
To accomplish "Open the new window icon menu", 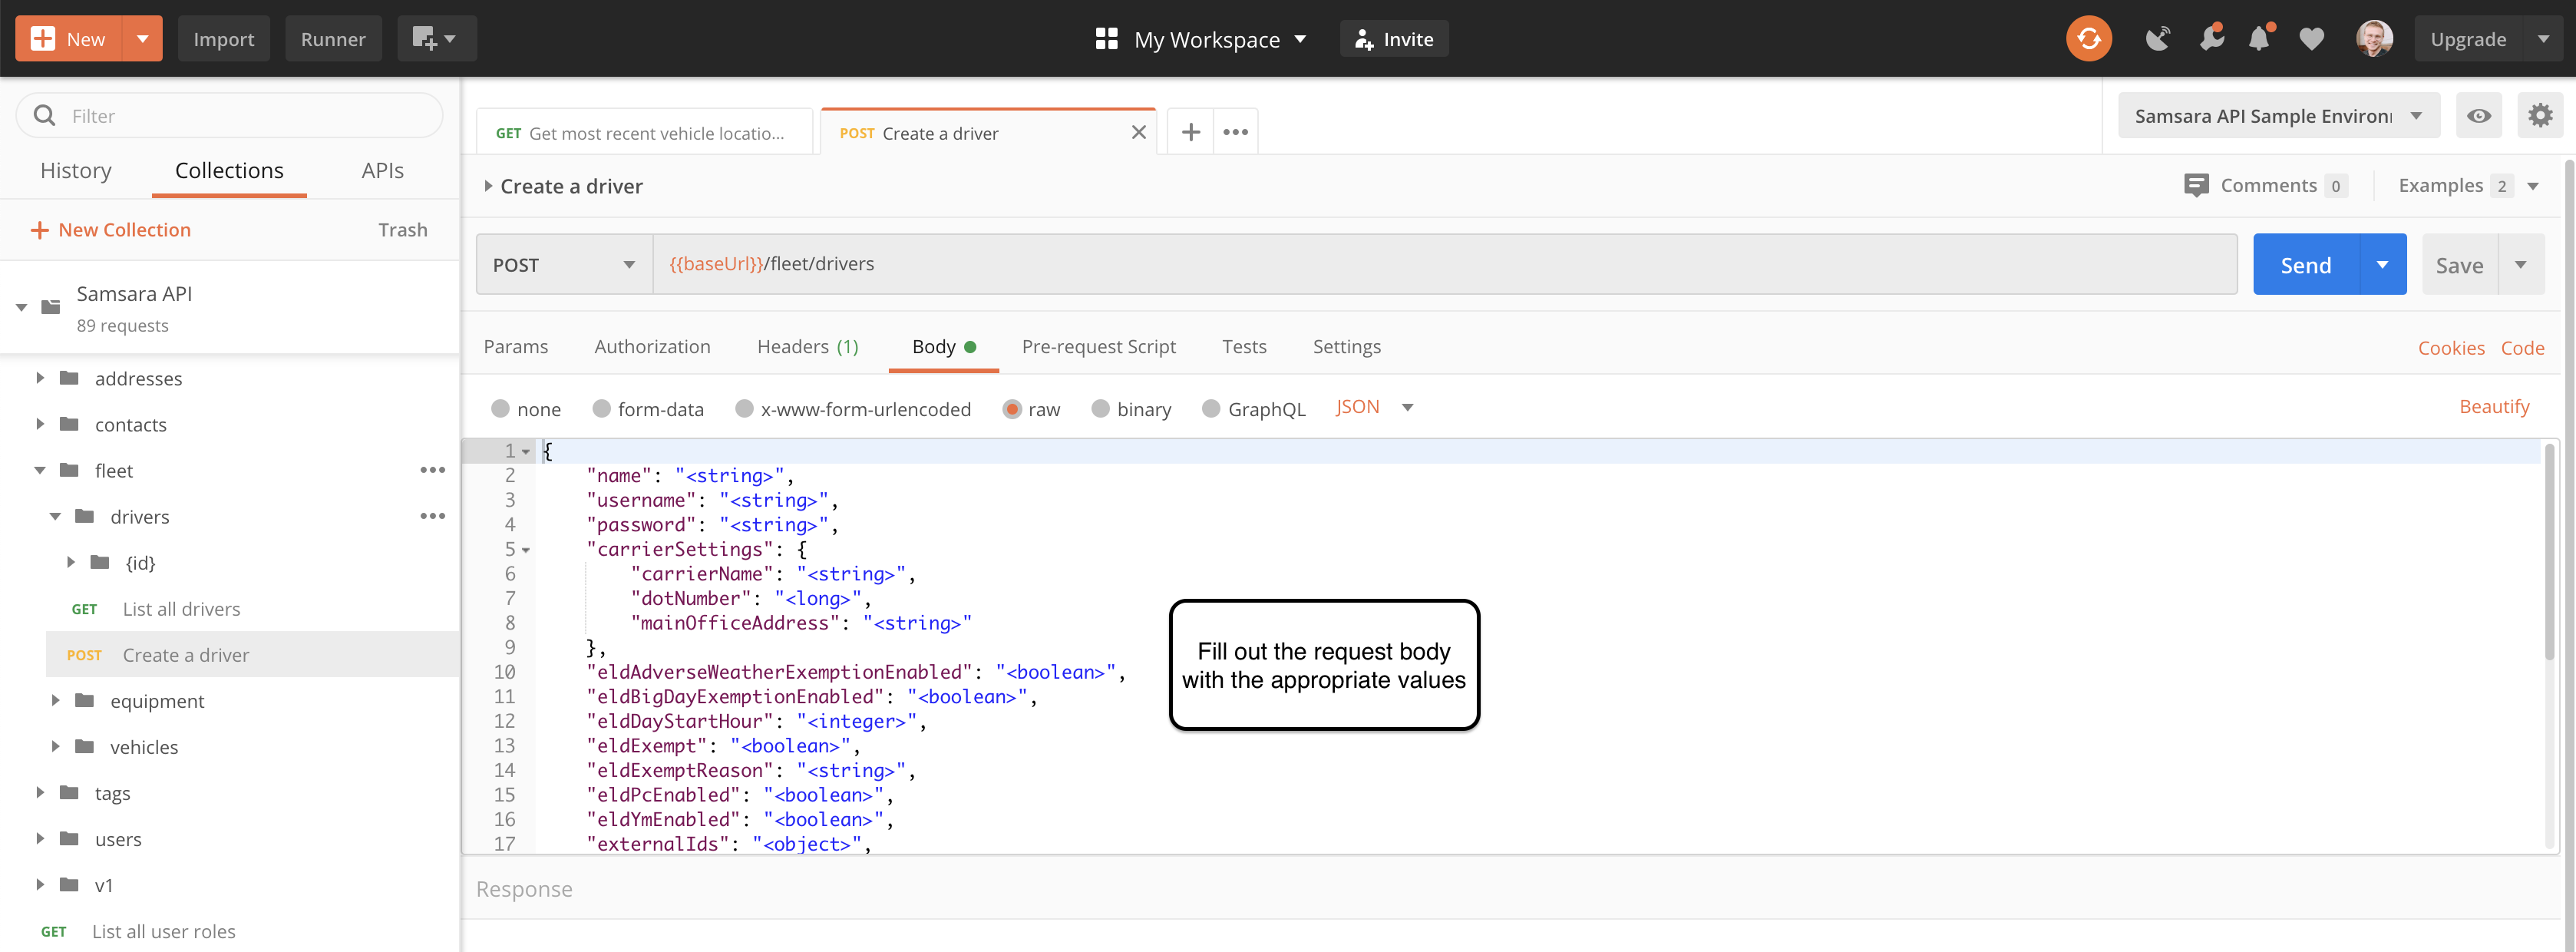I will (436, 39).
